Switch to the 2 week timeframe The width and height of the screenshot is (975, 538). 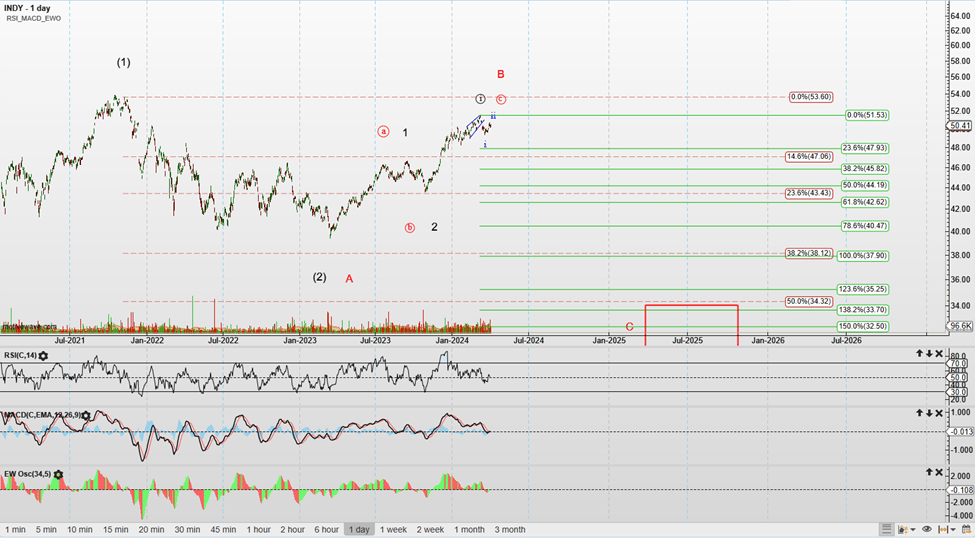point(430,529)
